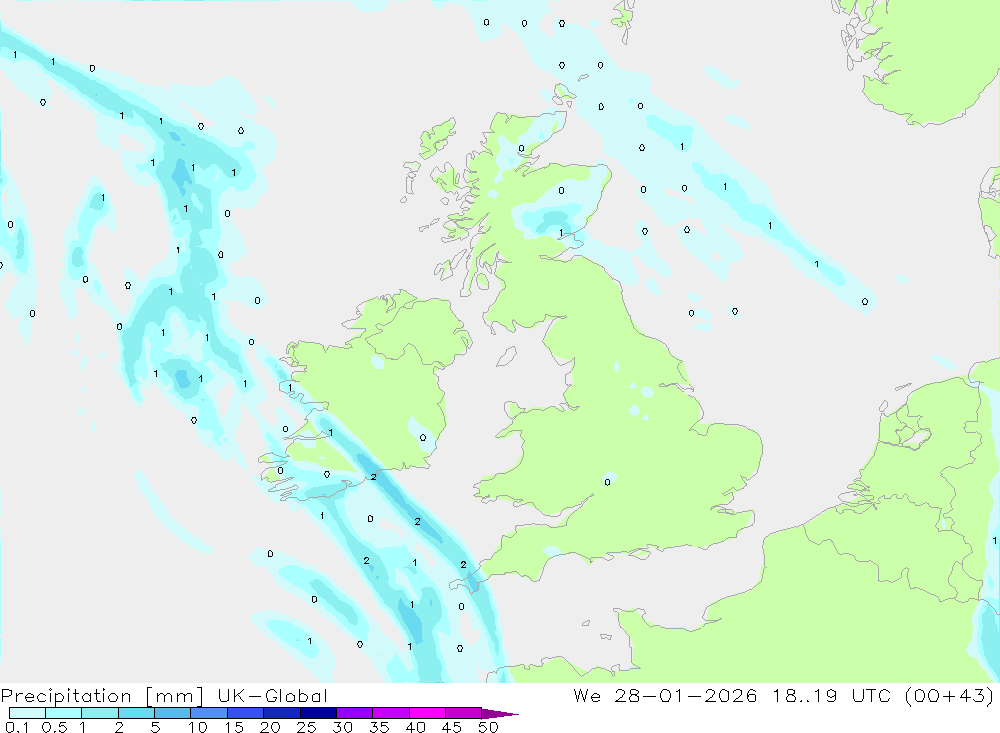Screen dimensions: 1000x733
Task: Click the 'Precipitation [mm]' title text
Action: point(102,697)
